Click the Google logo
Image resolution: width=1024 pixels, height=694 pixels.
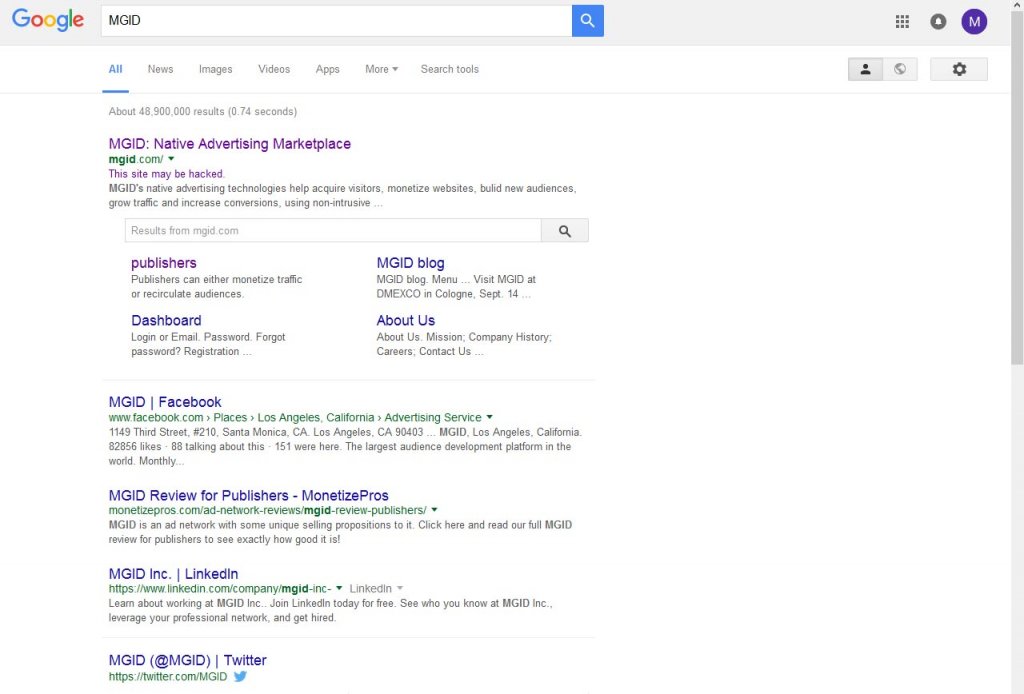point(48,20)
